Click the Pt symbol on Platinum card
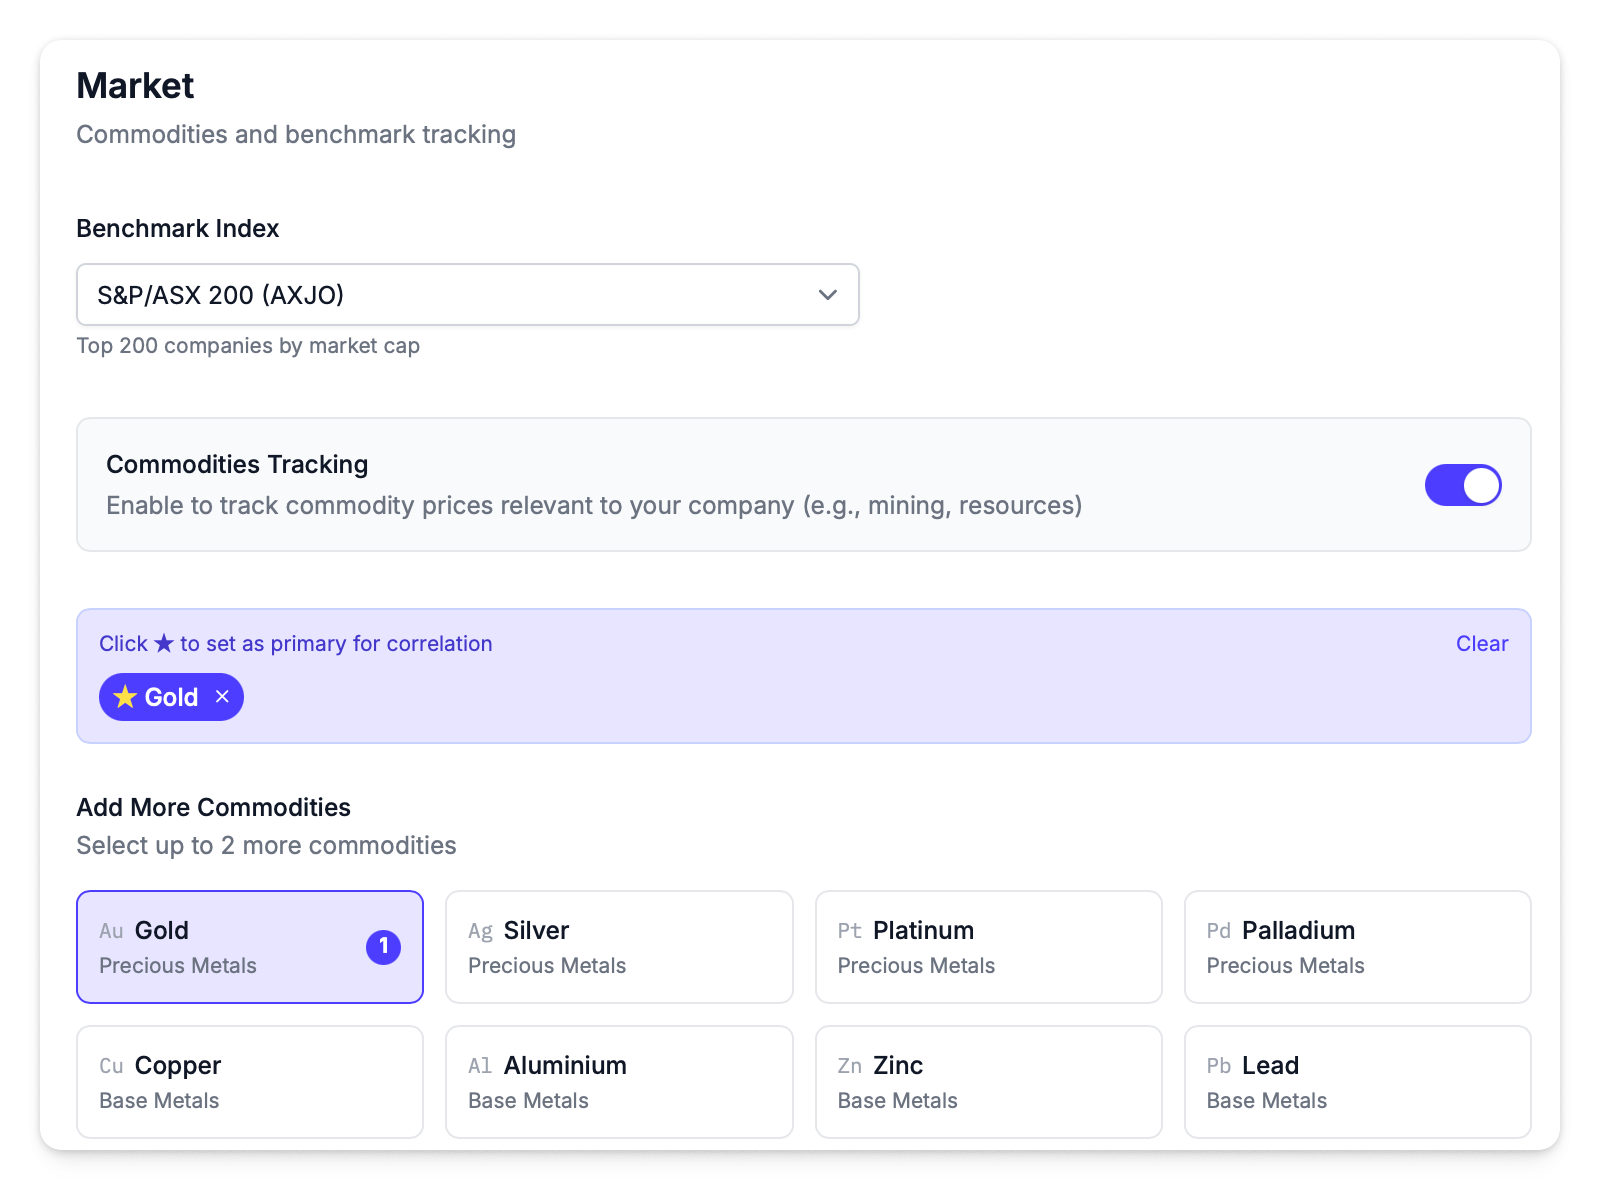1600x1190 pixels. [x=849, y=931]
